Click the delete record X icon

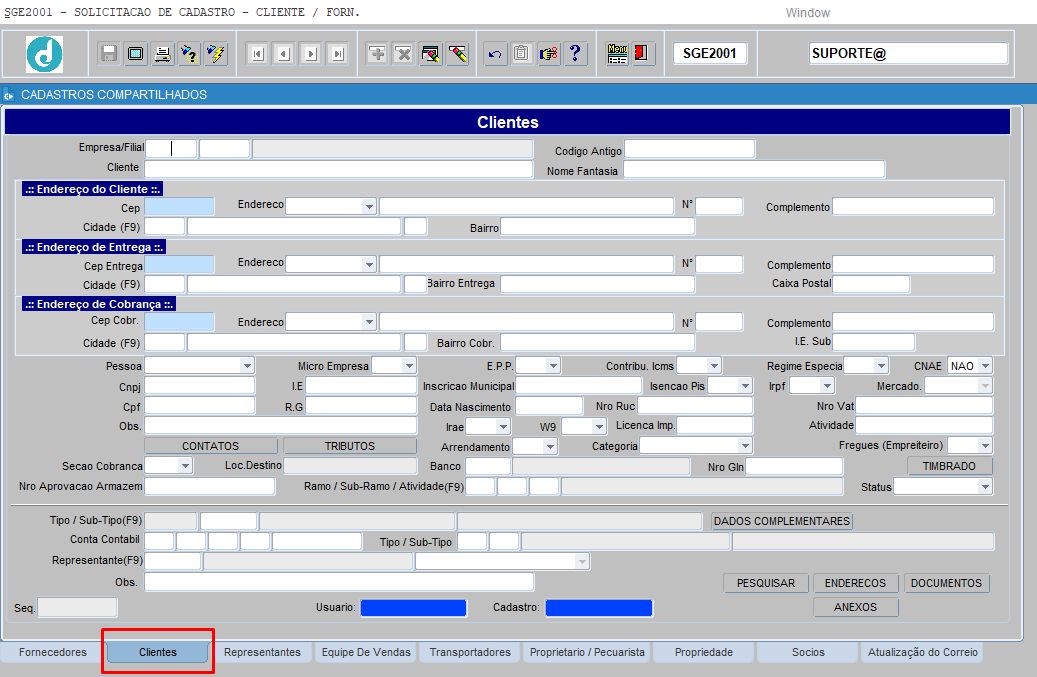[x=403, y=54]
